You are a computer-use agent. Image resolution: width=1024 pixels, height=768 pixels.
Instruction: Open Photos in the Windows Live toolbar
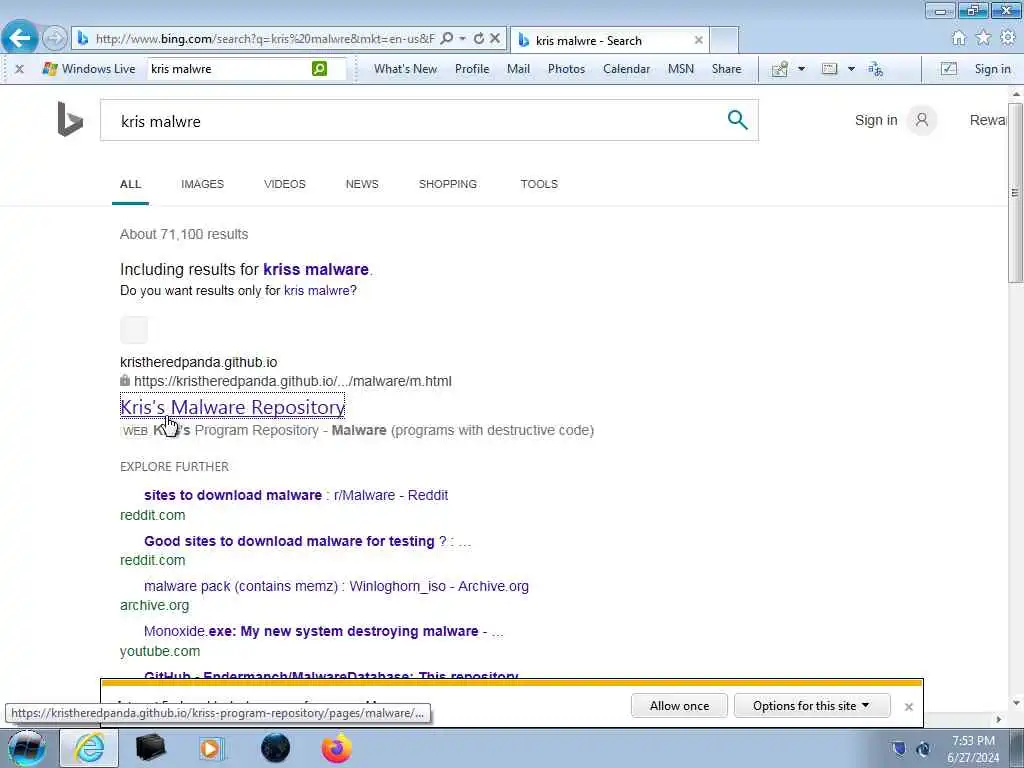click(566, 69)
